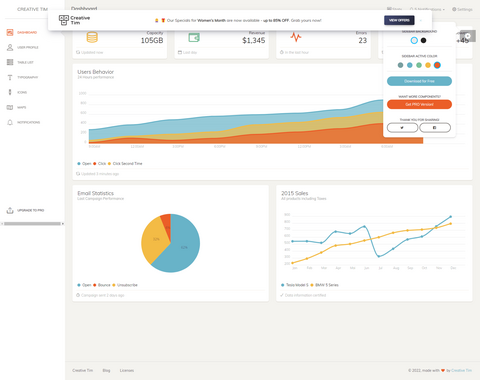Open the Notifications bell in sidebar
Screen dimensions: 480x380
10,122
